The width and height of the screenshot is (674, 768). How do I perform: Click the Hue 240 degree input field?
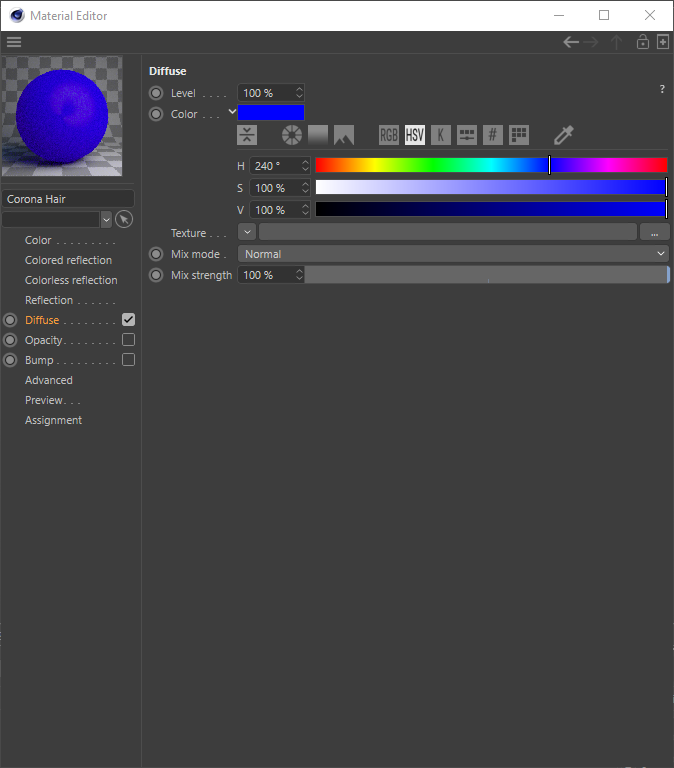[275, 166]
